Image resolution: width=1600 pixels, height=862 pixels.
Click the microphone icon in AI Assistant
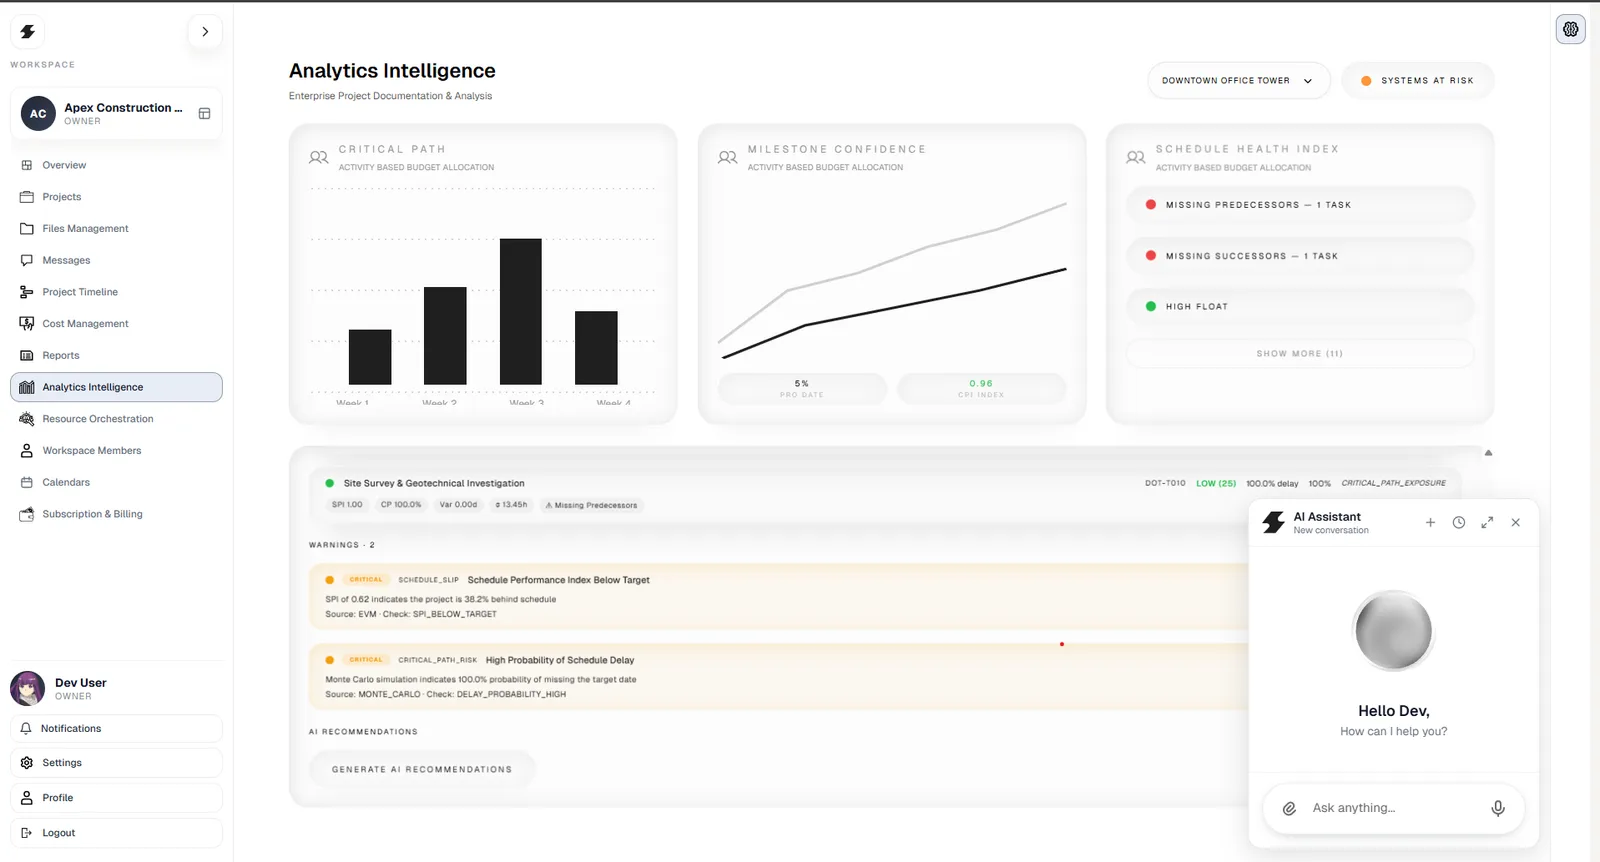pyautogui.click(x=1497, y=808)
